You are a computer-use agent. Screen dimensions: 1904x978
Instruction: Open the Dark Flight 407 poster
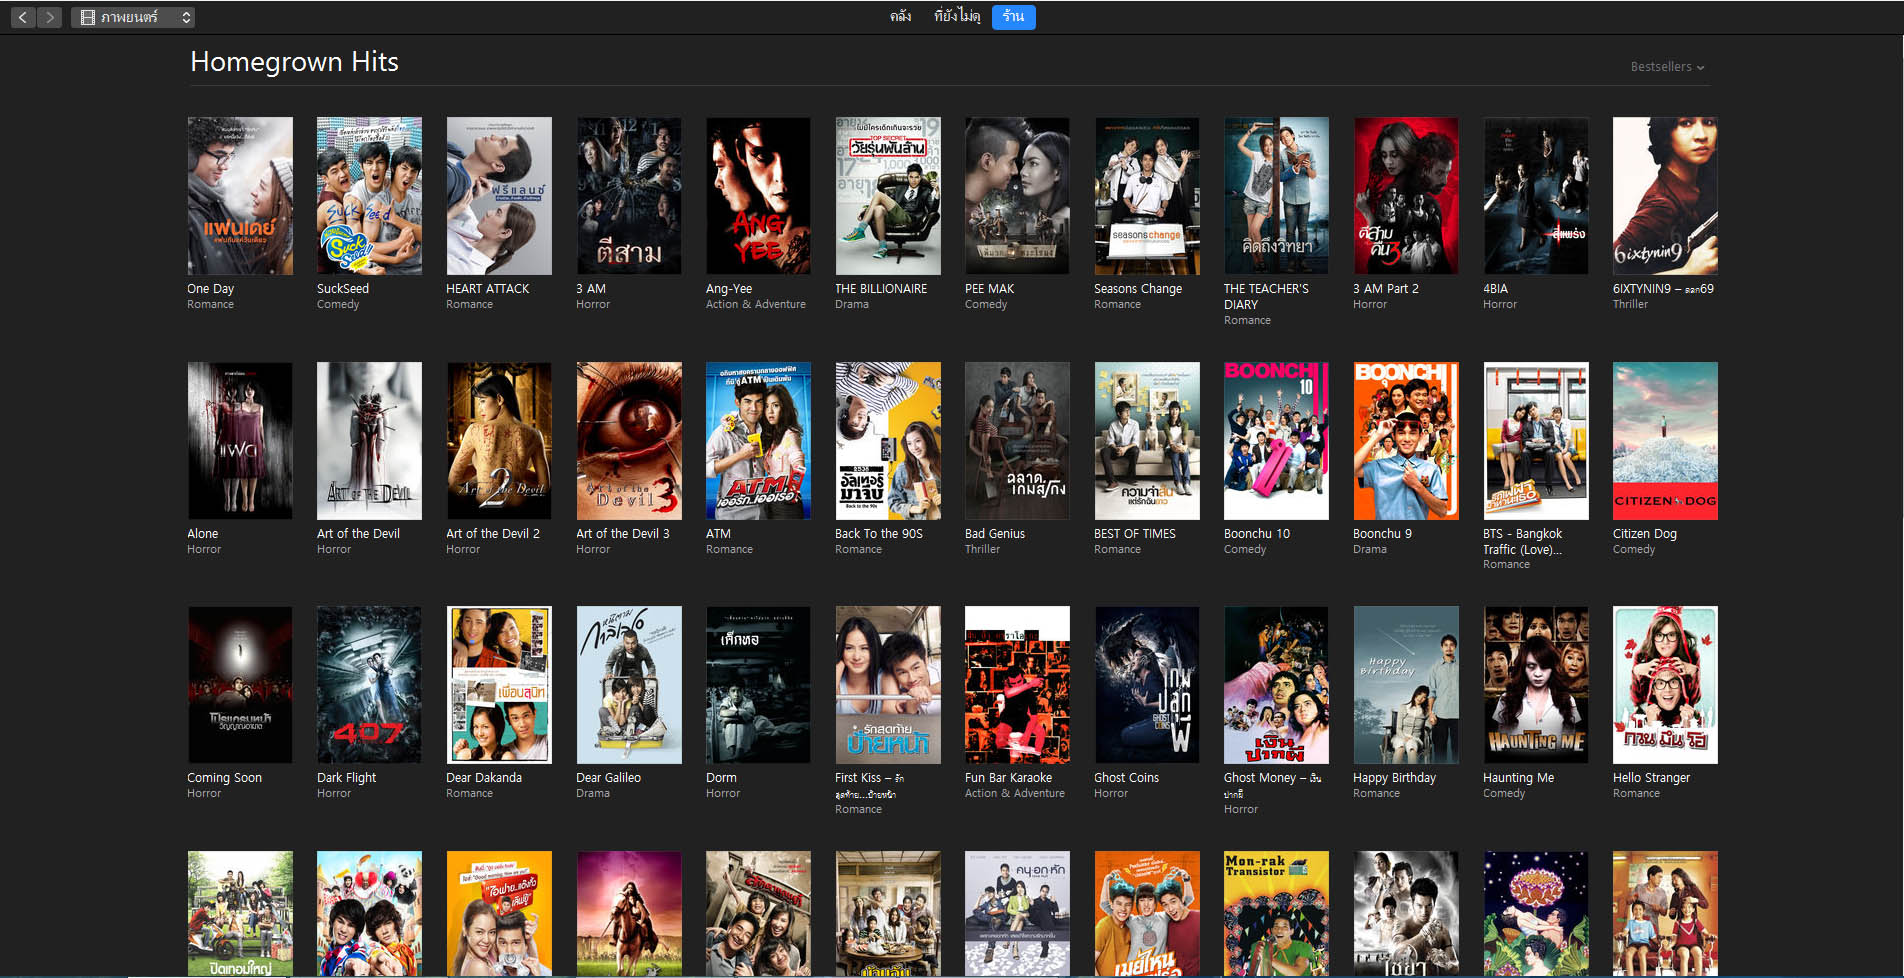[369, 685]
